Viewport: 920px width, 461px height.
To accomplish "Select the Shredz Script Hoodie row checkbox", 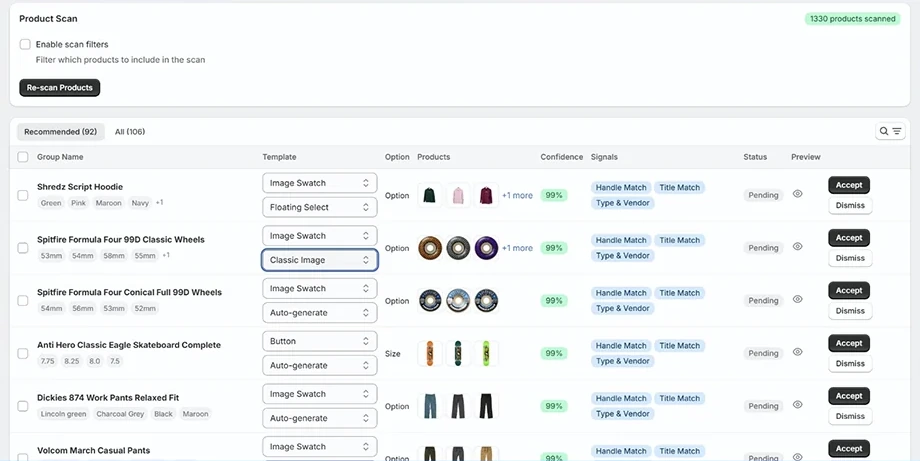I will coord(23,195).
